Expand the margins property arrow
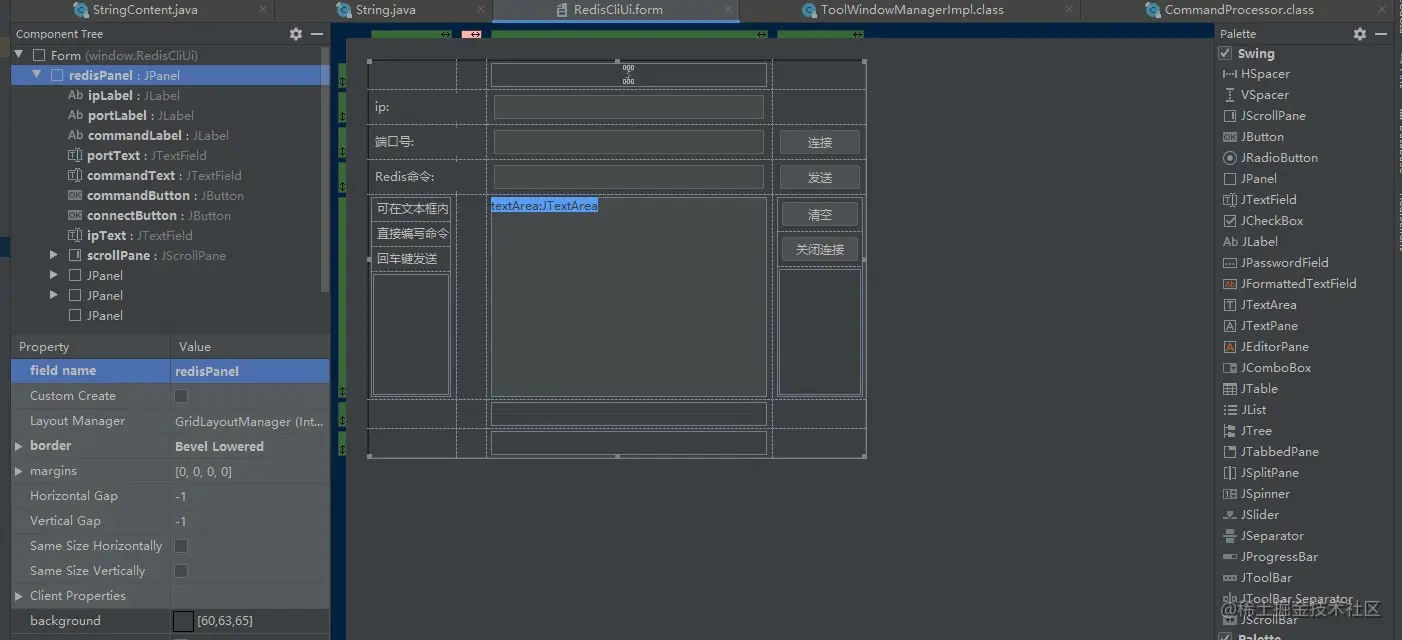Screen dimensions: 1402x640 click(x=18, y=471)
